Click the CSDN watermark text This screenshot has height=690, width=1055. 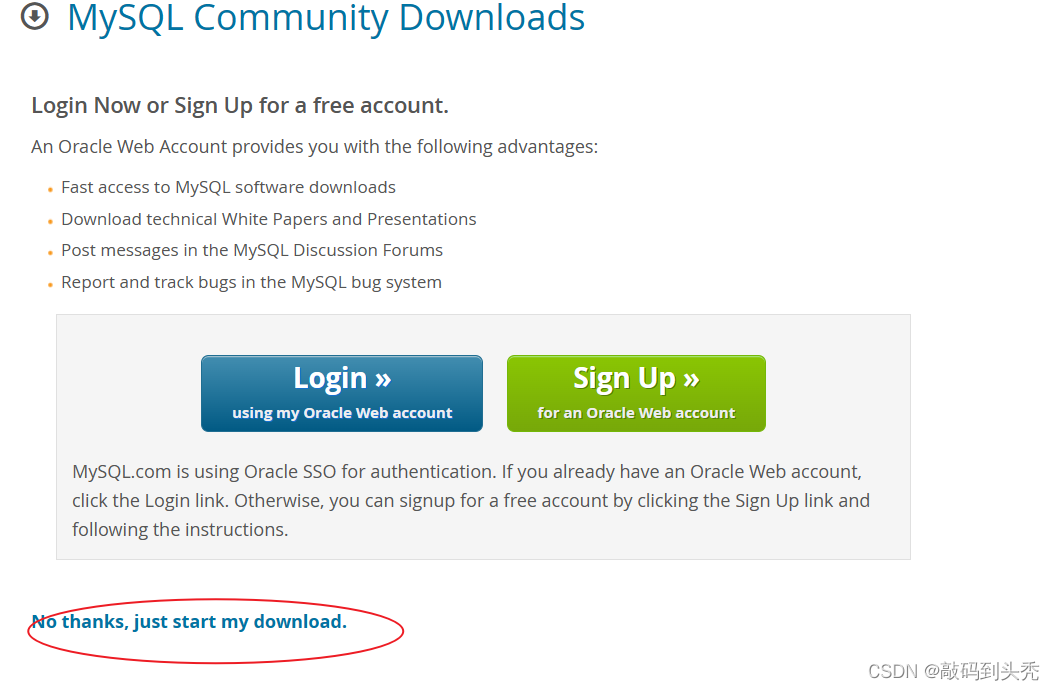(x=953, y=671)
